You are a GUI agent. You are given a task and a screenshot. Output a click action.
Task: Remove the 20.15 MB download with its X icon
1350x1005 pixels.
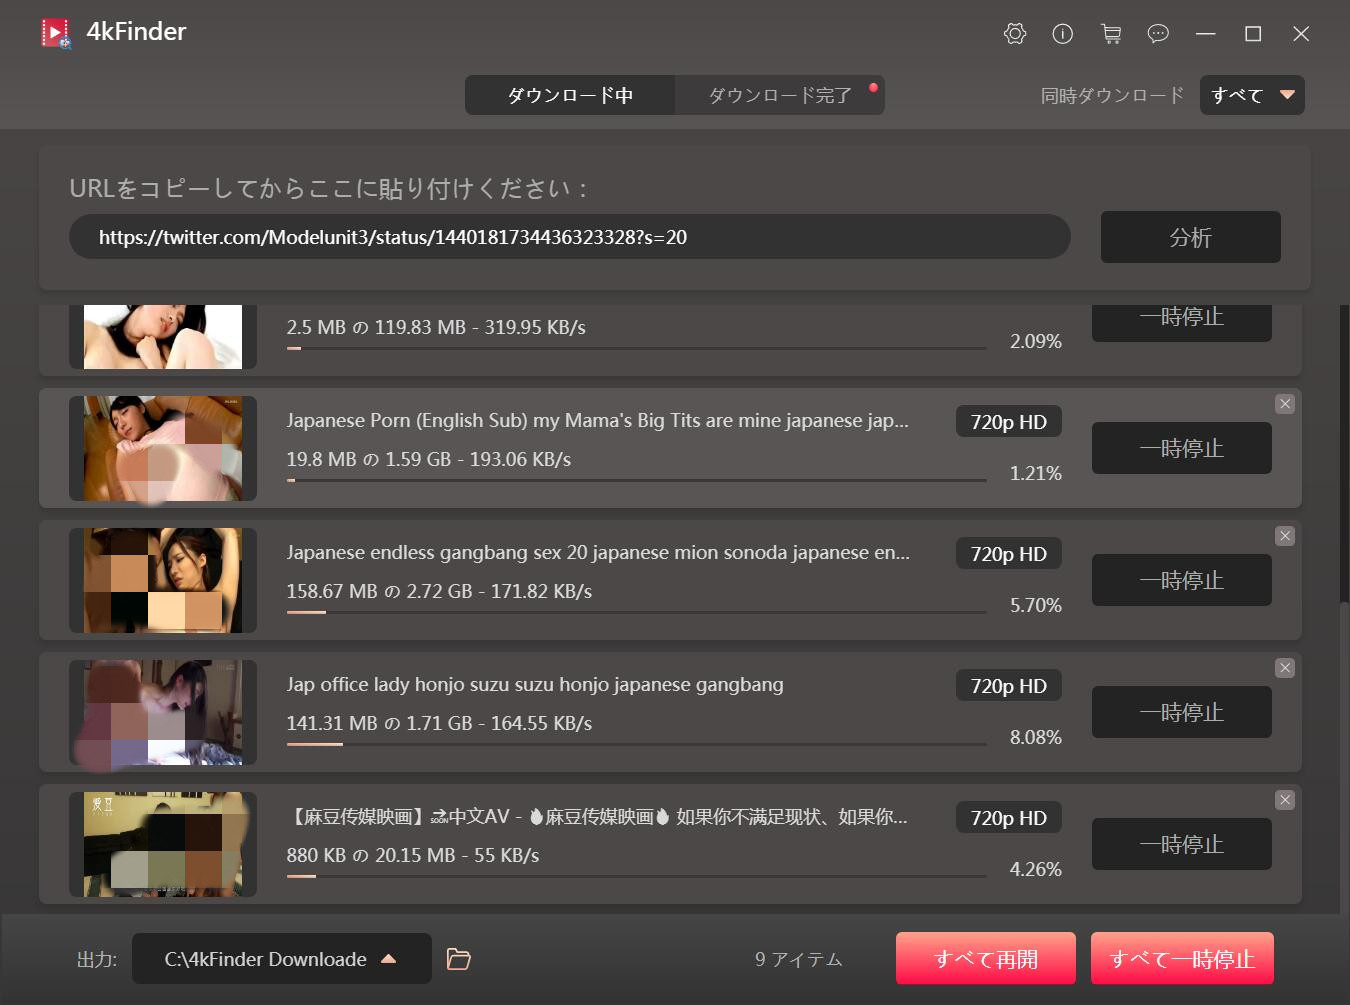pyautogui.click(x=1285, y=800)
